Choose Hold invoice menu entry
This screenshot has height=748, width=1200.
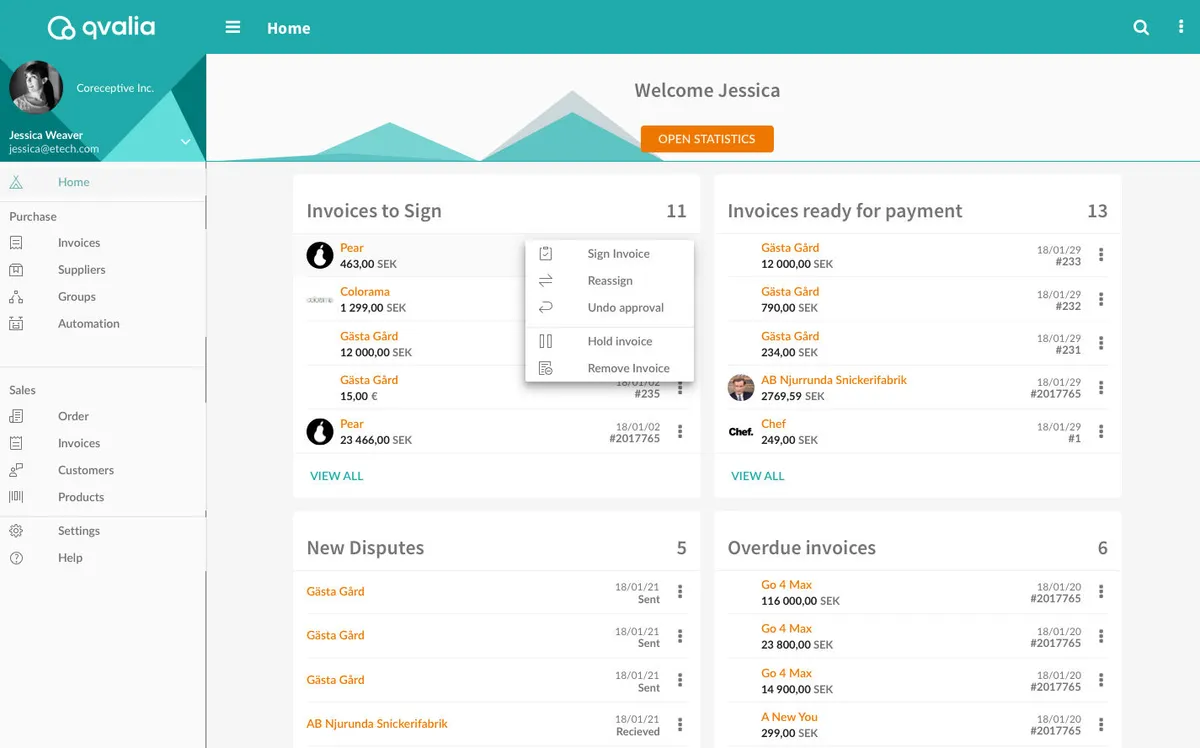coord(610,341)
